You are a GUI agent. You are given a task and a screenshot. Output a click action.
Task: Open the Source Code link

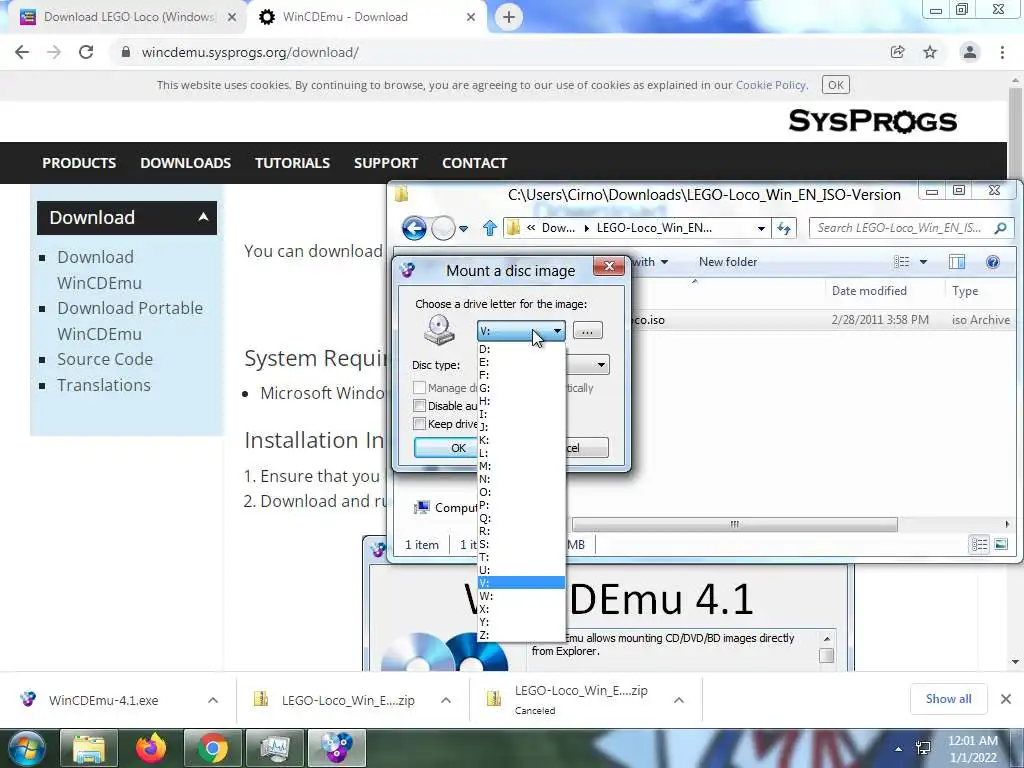tap(105, 359)
